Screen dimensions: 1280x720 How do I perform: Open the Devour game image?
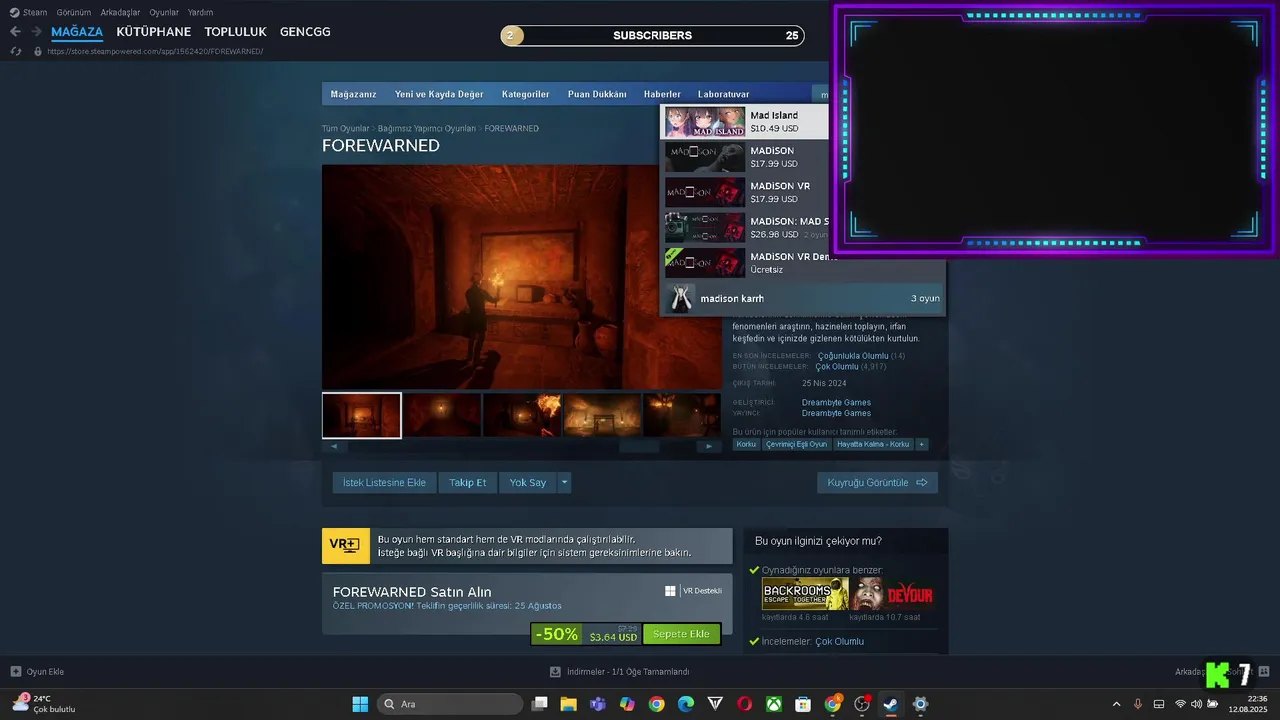pos(892,594)
